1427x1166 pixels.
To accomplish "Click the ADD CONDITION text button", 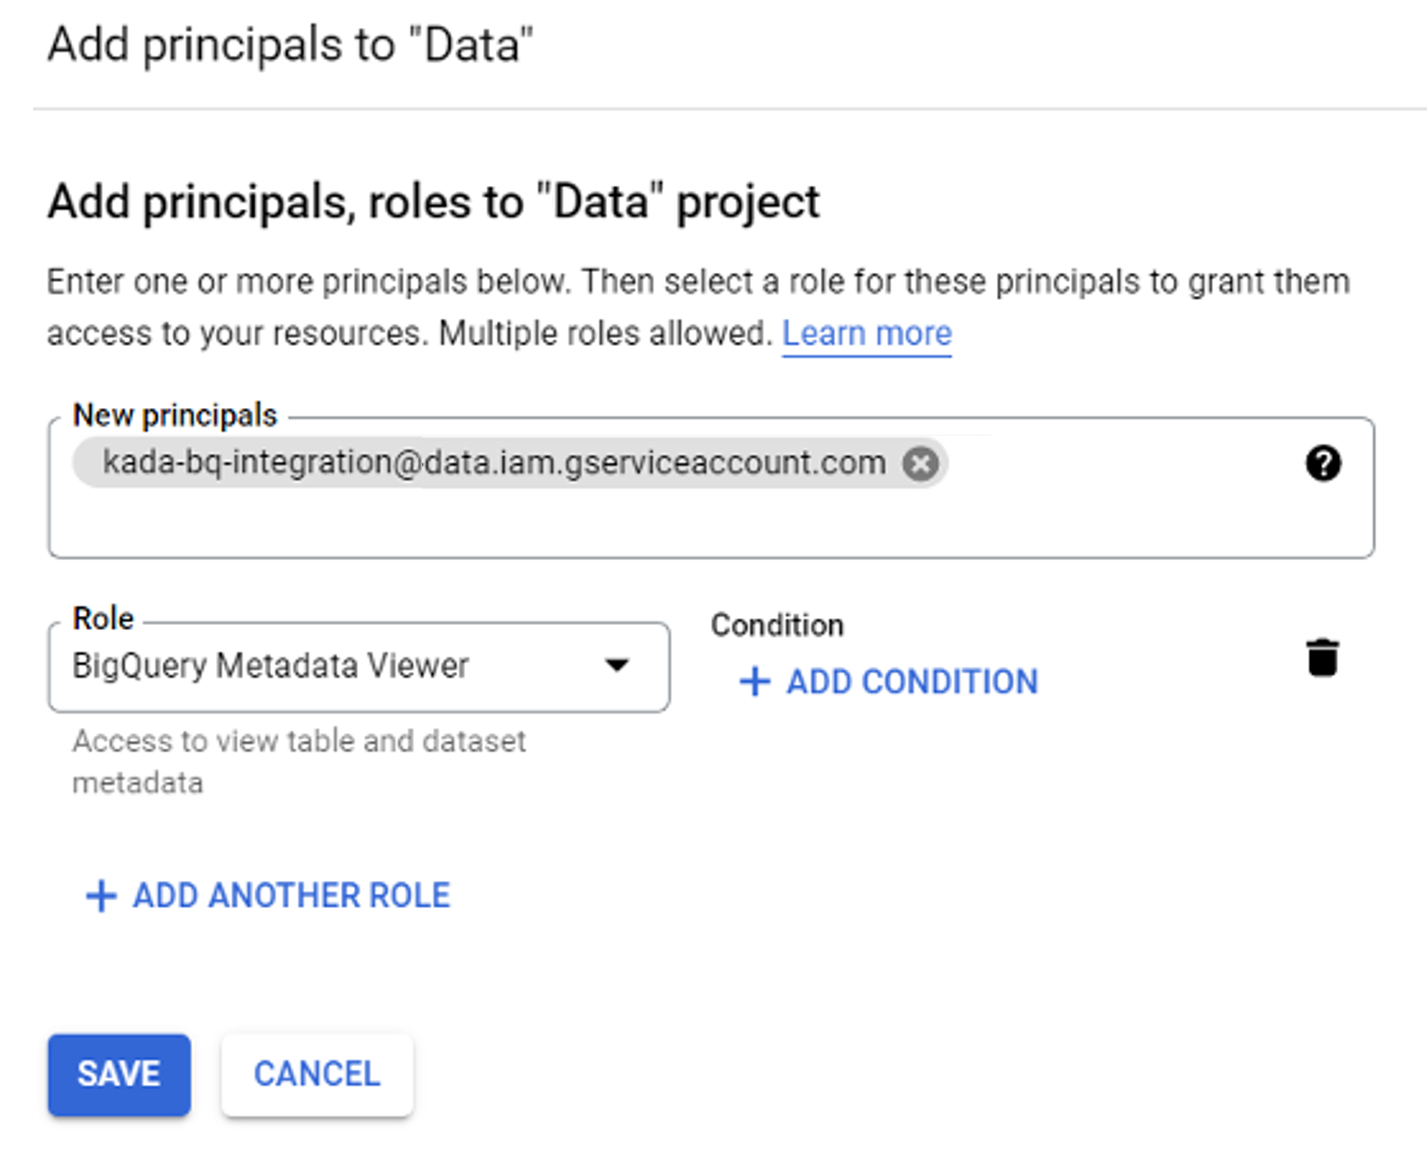I will tap(911, 682).
